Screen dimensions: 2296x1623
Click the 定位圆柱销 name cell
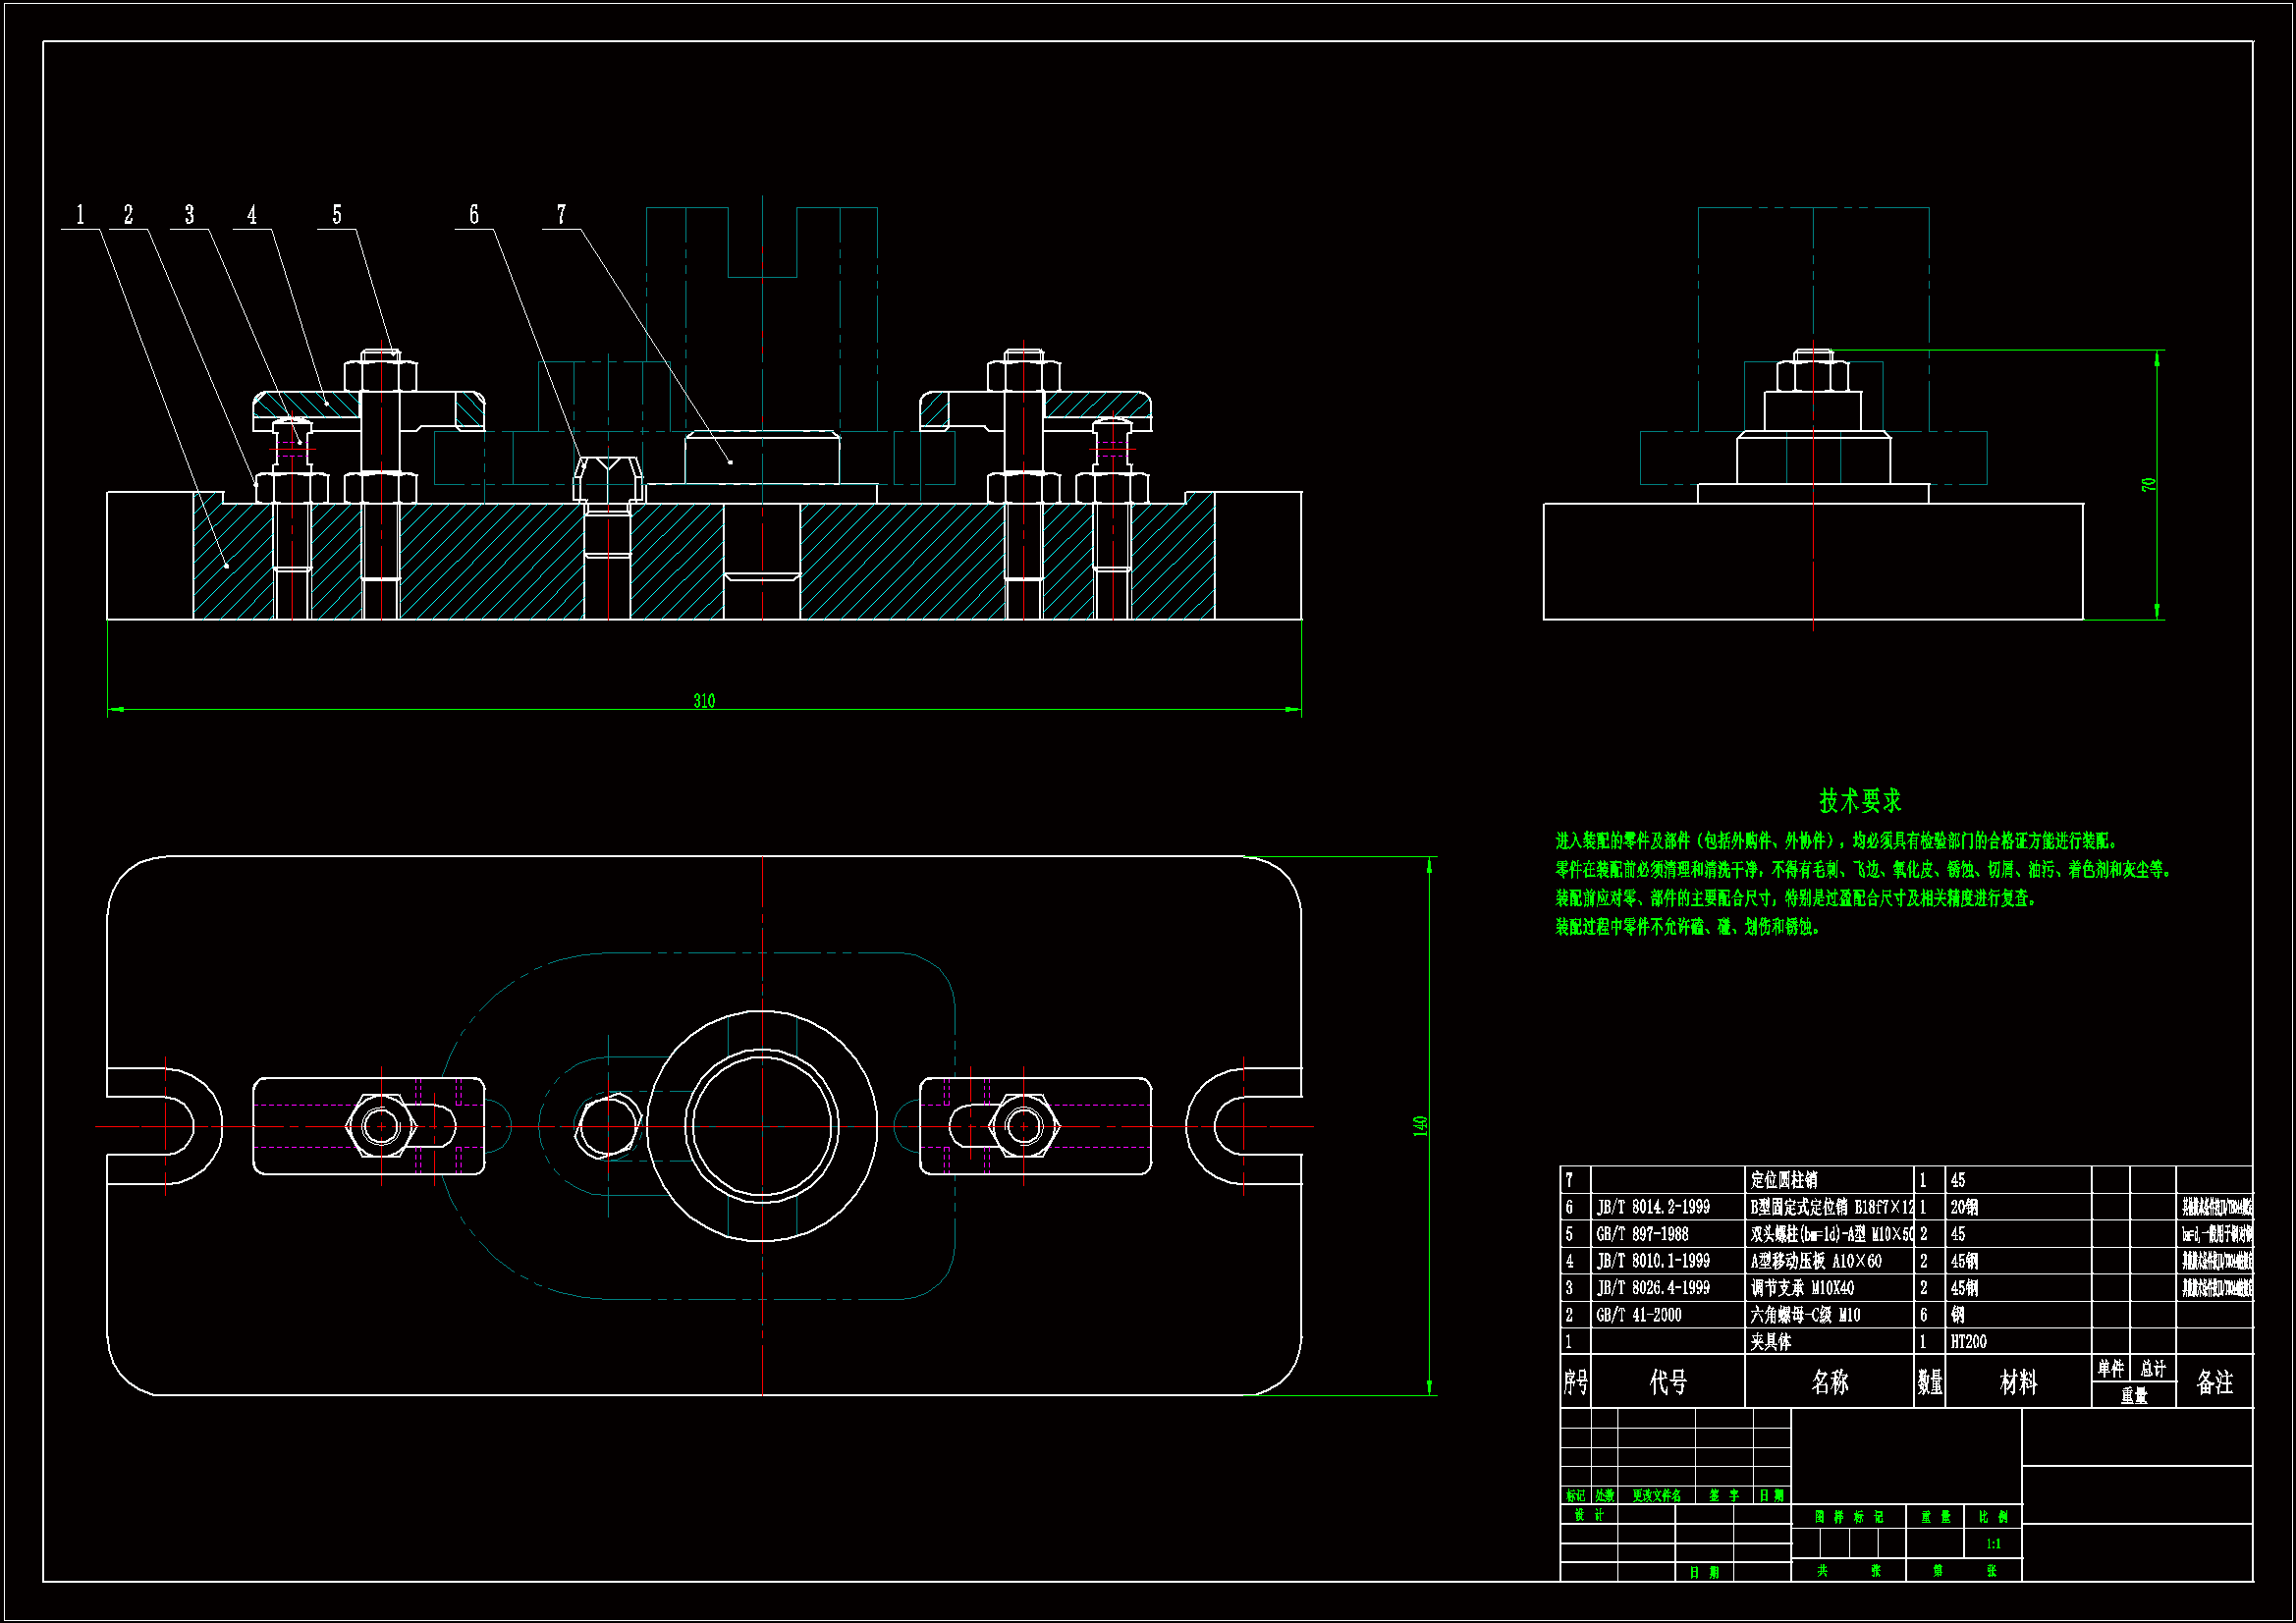tap(1784, 1180)
